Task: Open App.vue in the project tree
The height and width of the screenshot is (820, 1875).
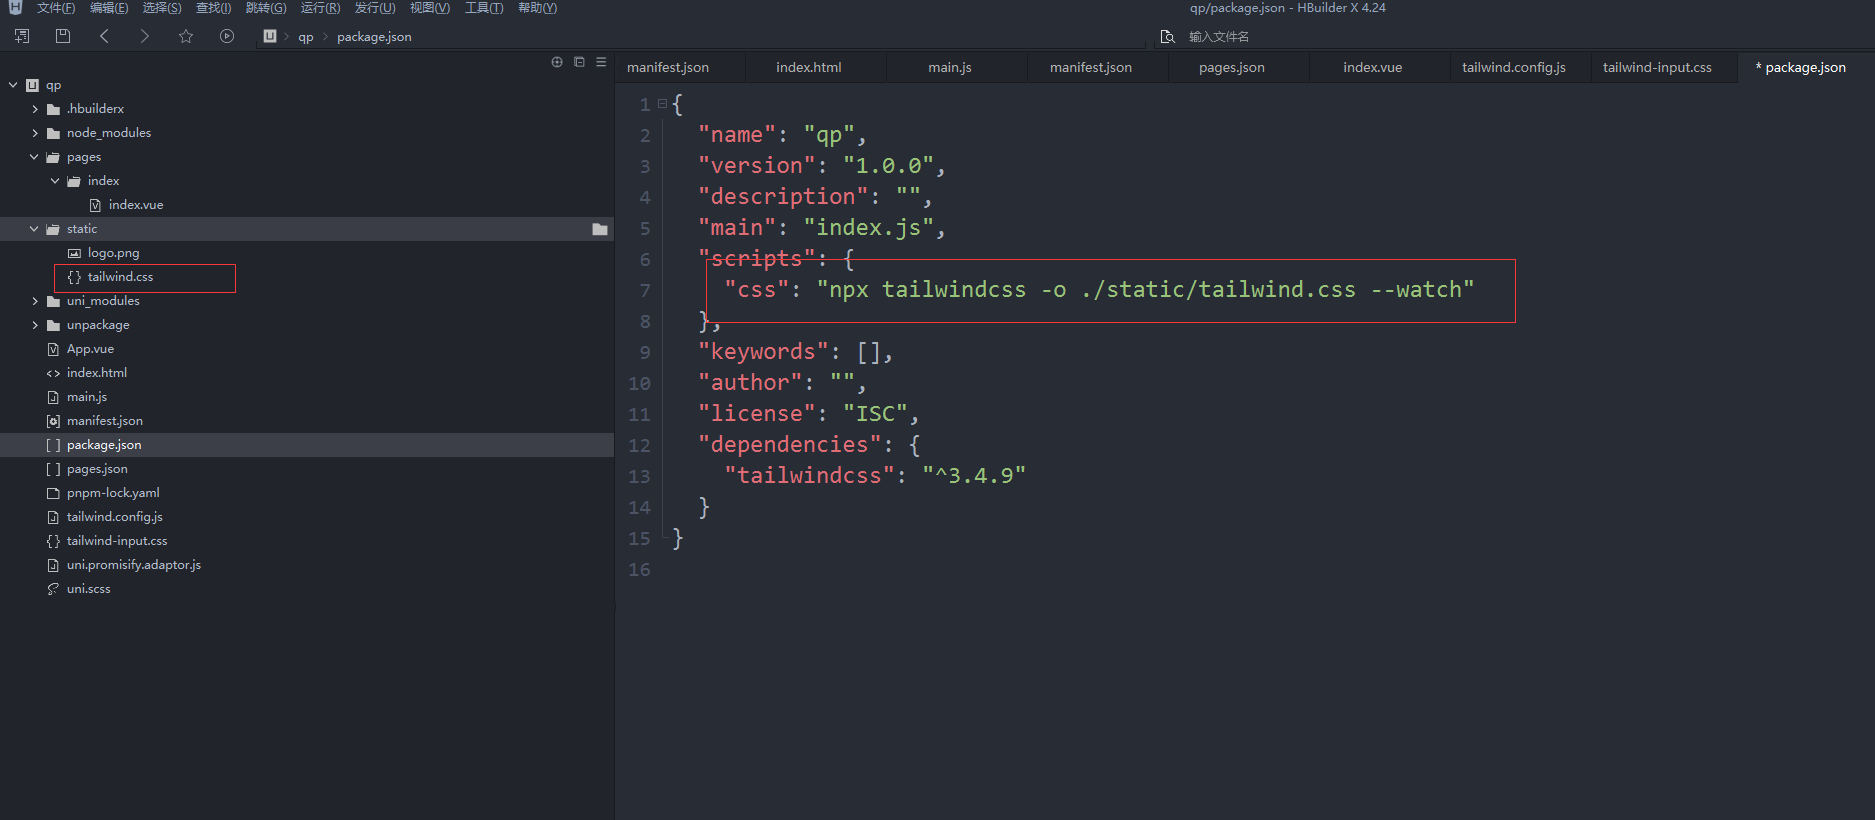Action: pos(90,349)
